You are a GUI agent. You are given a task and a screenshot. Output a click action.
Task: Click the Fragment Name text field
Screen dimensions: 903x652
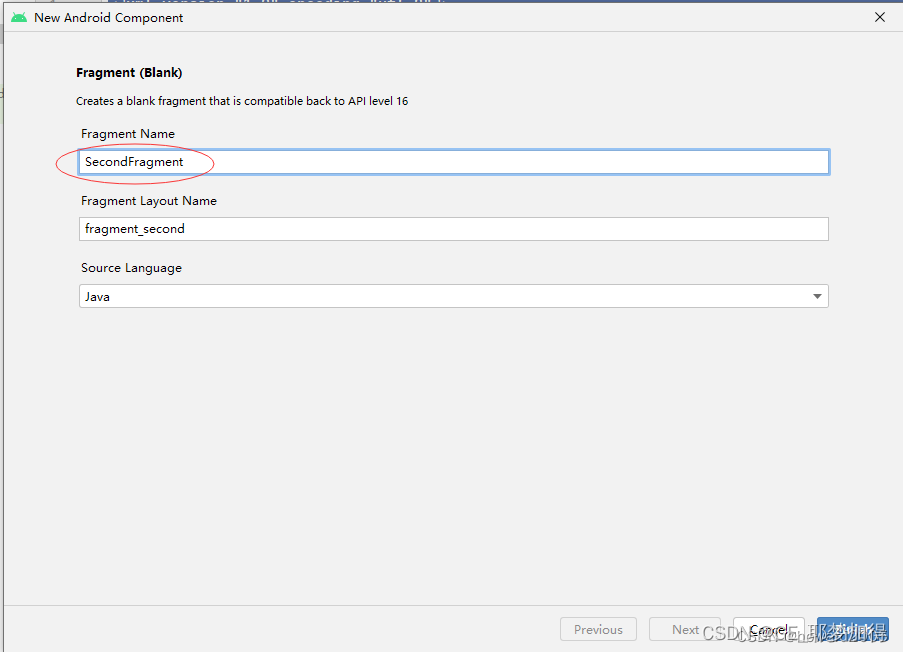click(454, 162)
